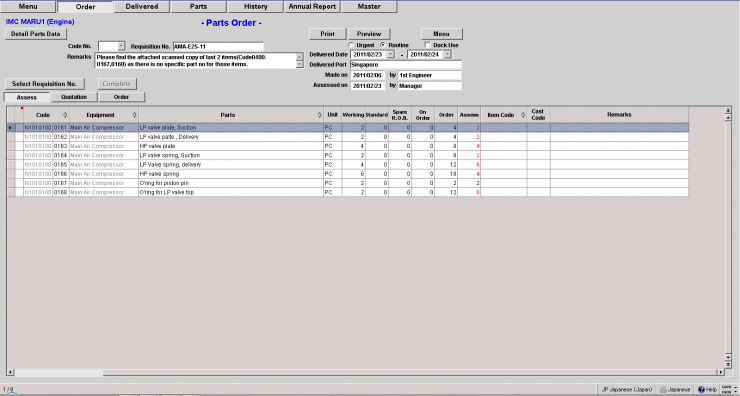Screen dimensions: 740x396
Task: Switch to the Quotation sub-tab
Action: click(74, 97)
